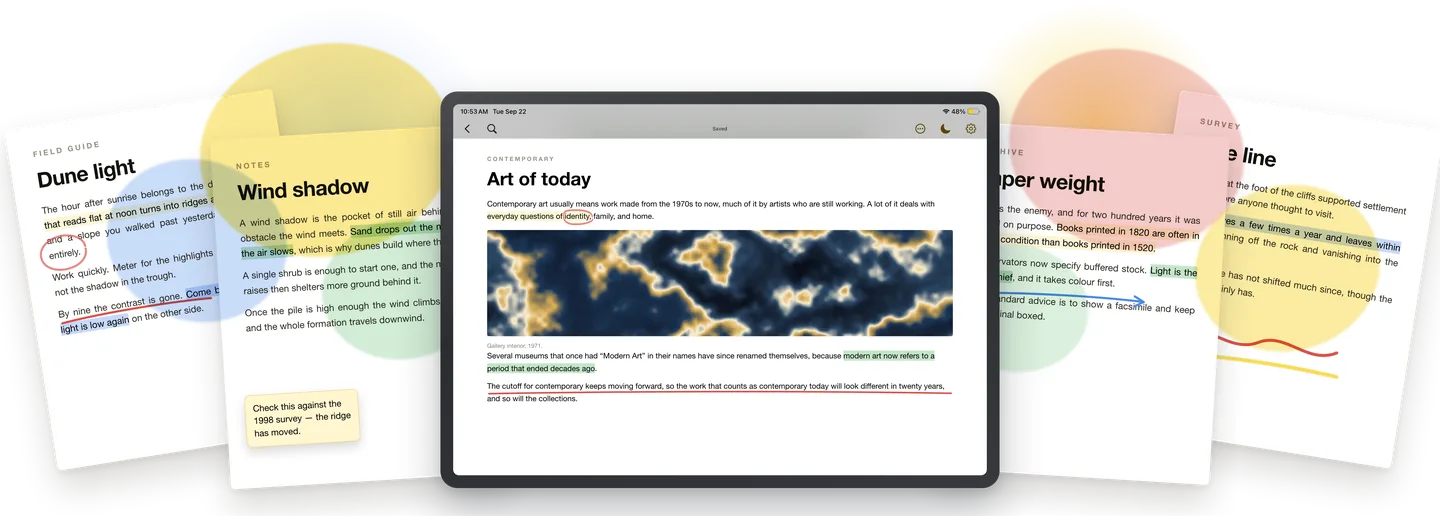Click the 'Dune light' heading on the Field Guide page
The image size is (1440, 516).
pyautogui.click(x=86, y=174)
